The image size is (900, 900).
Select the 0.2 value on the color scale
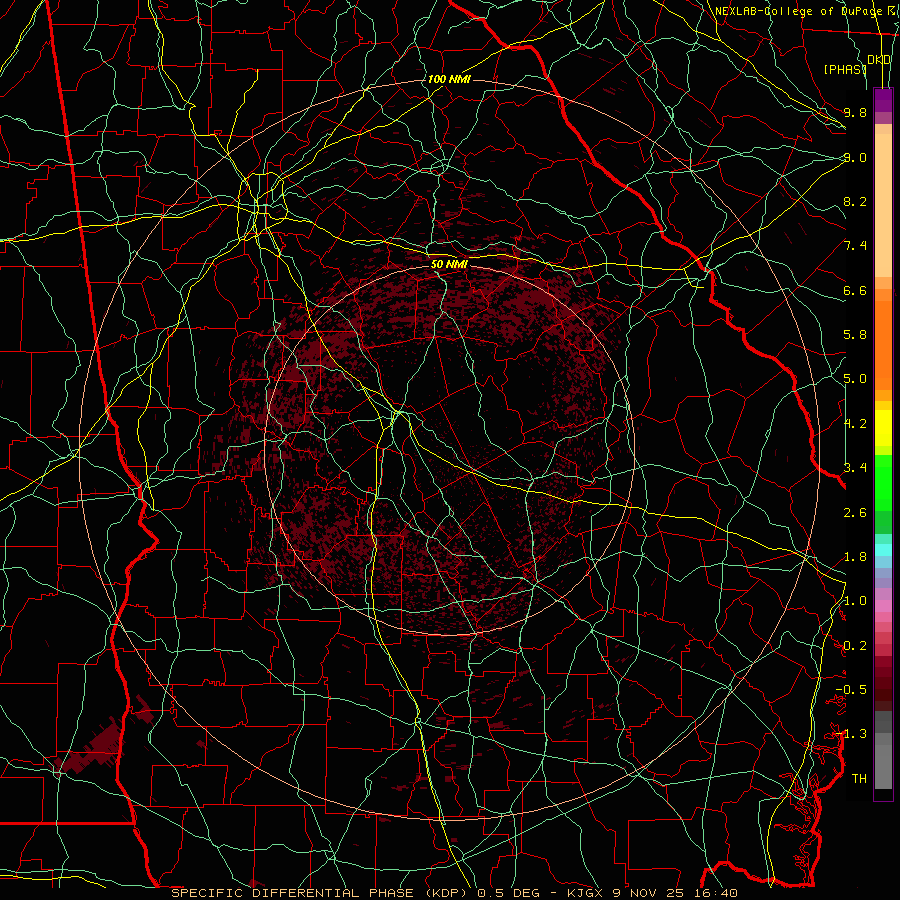(x=855, y=646)
